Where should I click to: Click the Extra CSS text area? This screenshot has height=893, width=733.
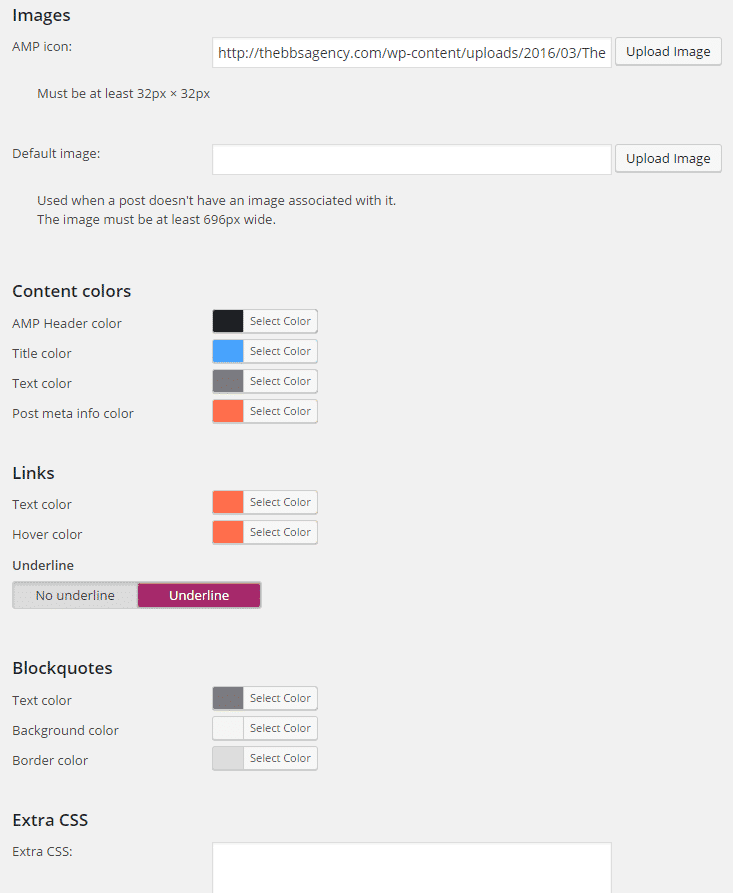(412, 868)
